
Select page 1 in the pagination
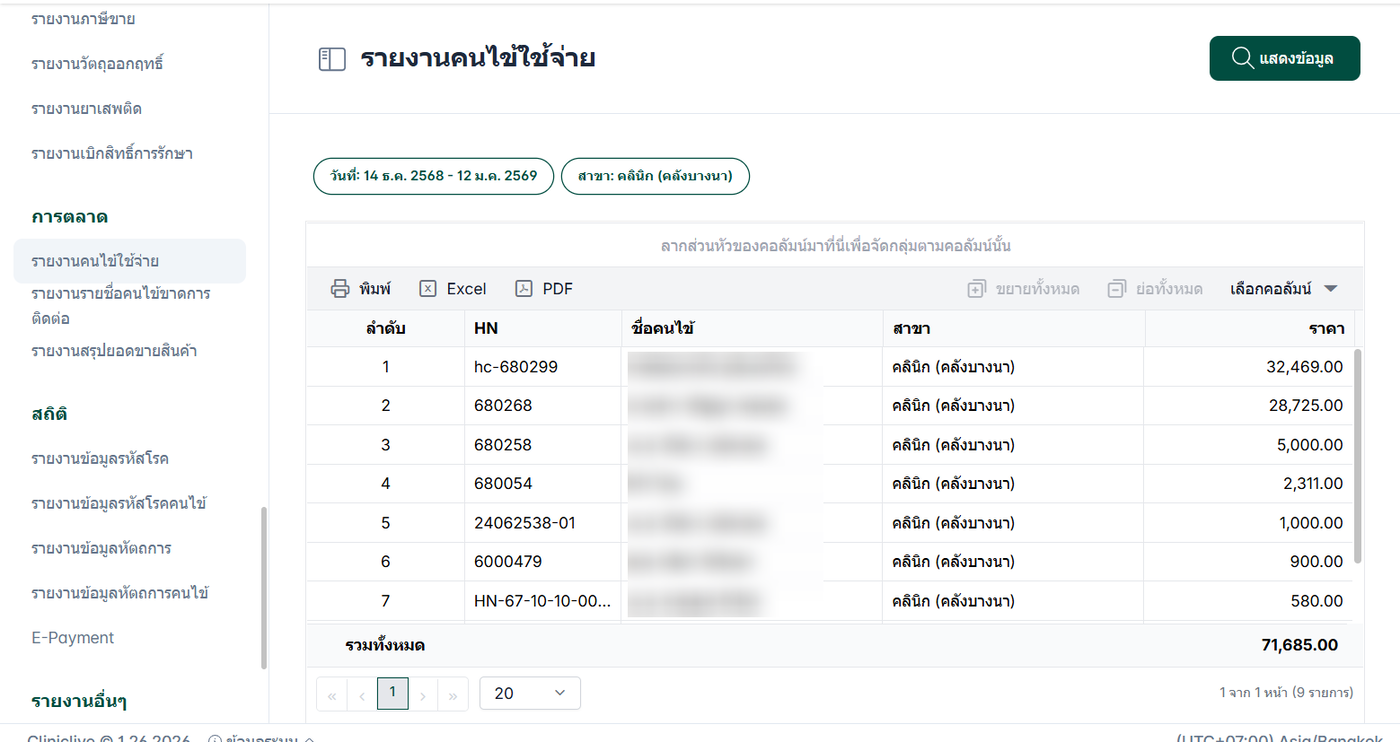point(393,693)
